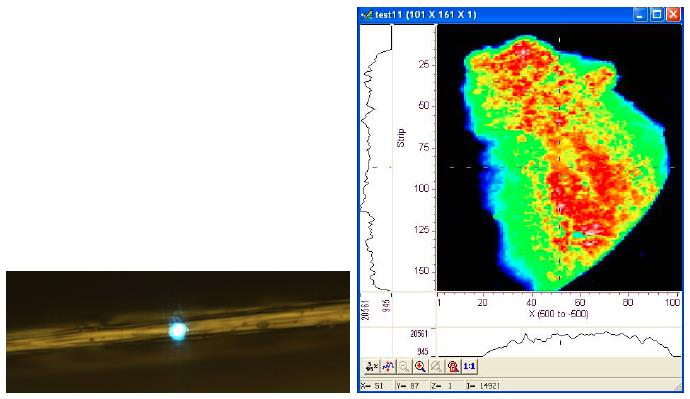Toggle the cross-section profile graph icon
The width and height of the screenshot is (690, 399).
[x=388, y=366]
